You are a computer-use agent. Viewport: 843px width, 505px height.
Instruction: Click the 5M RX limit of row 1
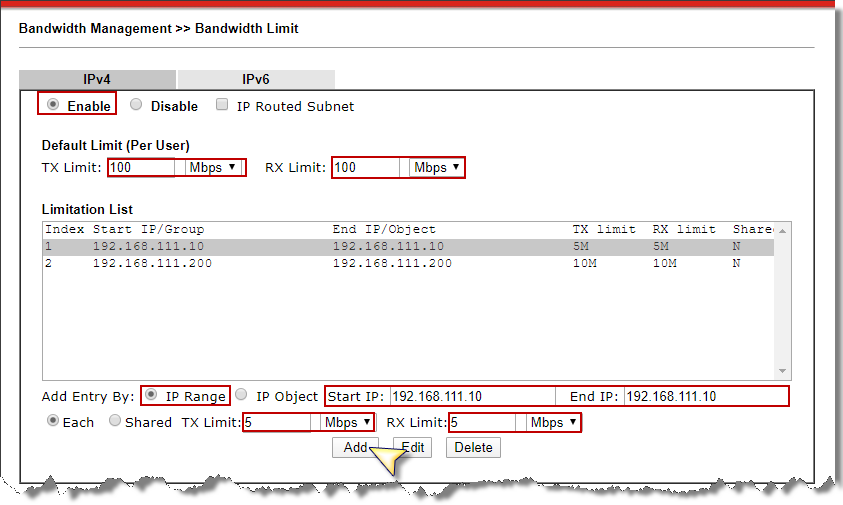coord(661,247)
